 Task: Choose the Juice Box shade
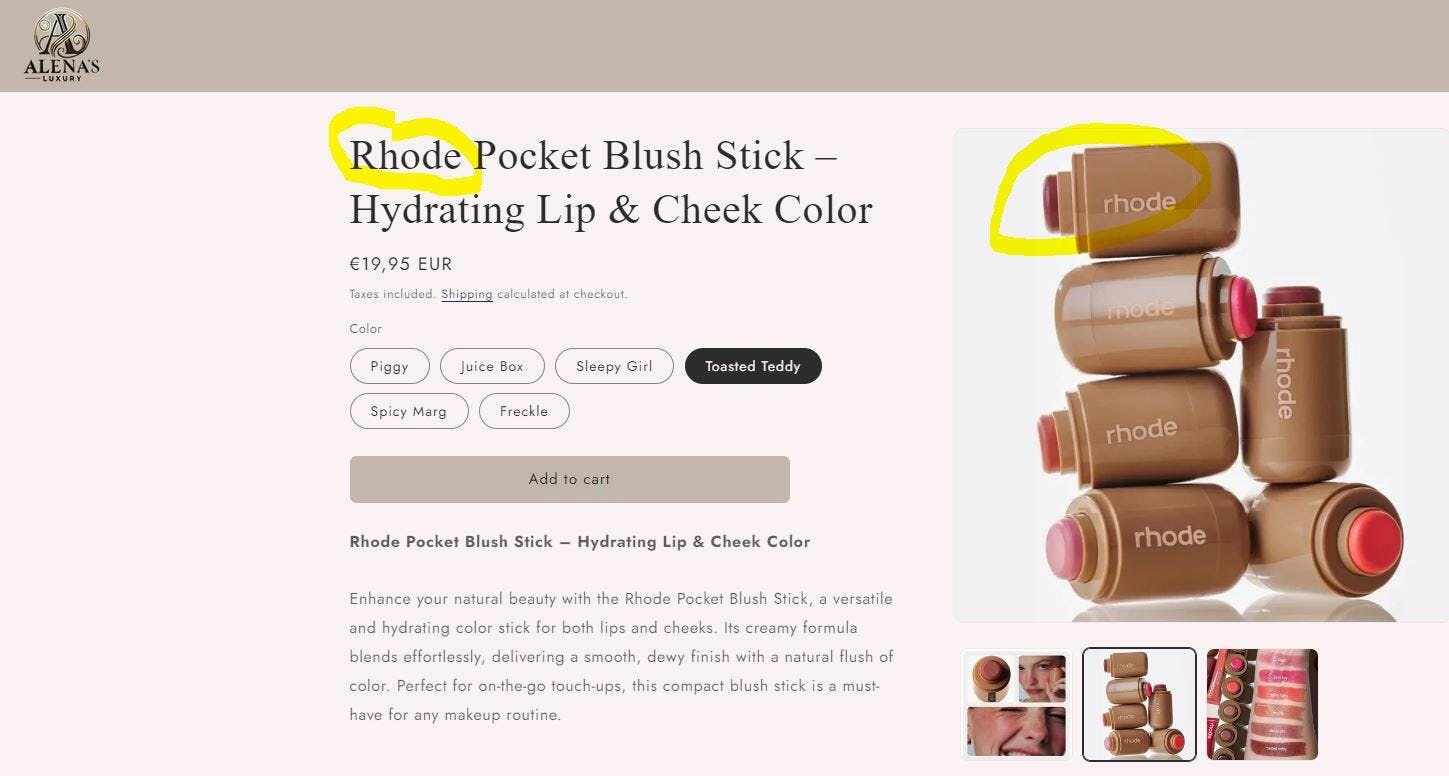click(x=492, y=366)
